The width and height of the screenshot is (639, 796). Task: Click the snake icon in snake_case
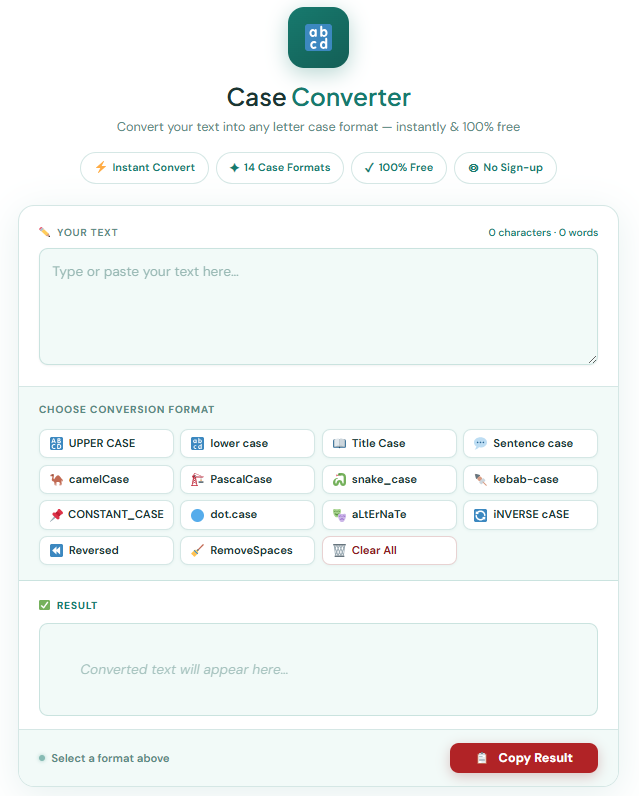(x=339, y=479)
